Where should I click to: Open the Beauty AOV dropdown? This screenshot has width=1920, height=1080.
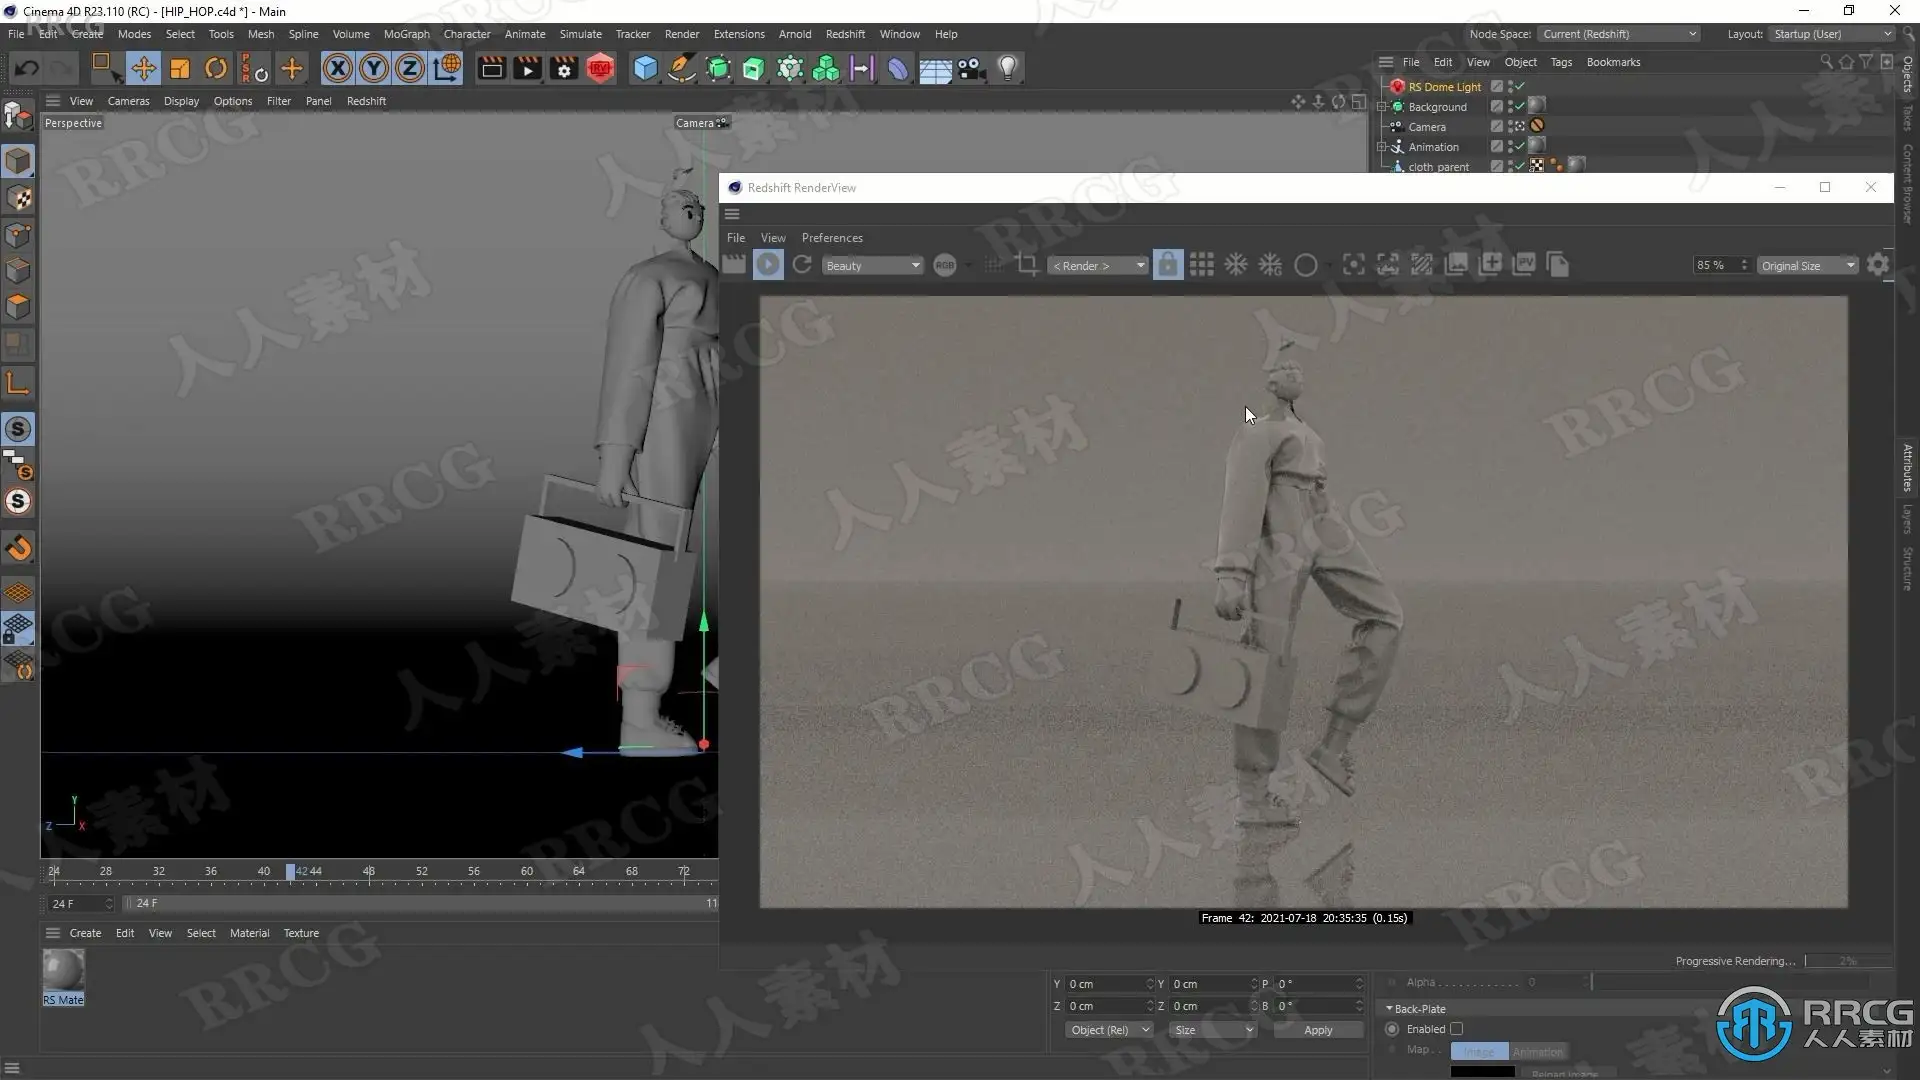tap(872, 266)
